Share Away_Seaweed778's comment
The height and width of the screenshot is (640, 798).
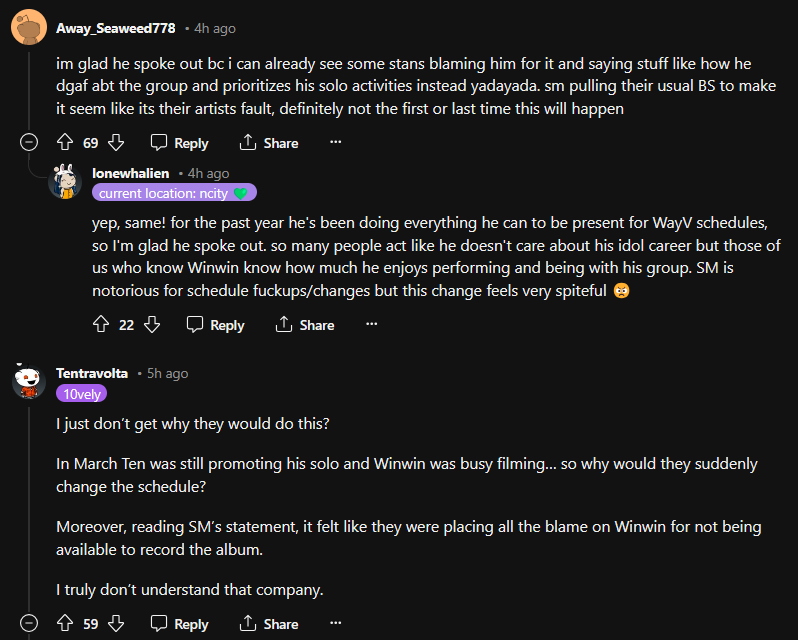(269, 143)
